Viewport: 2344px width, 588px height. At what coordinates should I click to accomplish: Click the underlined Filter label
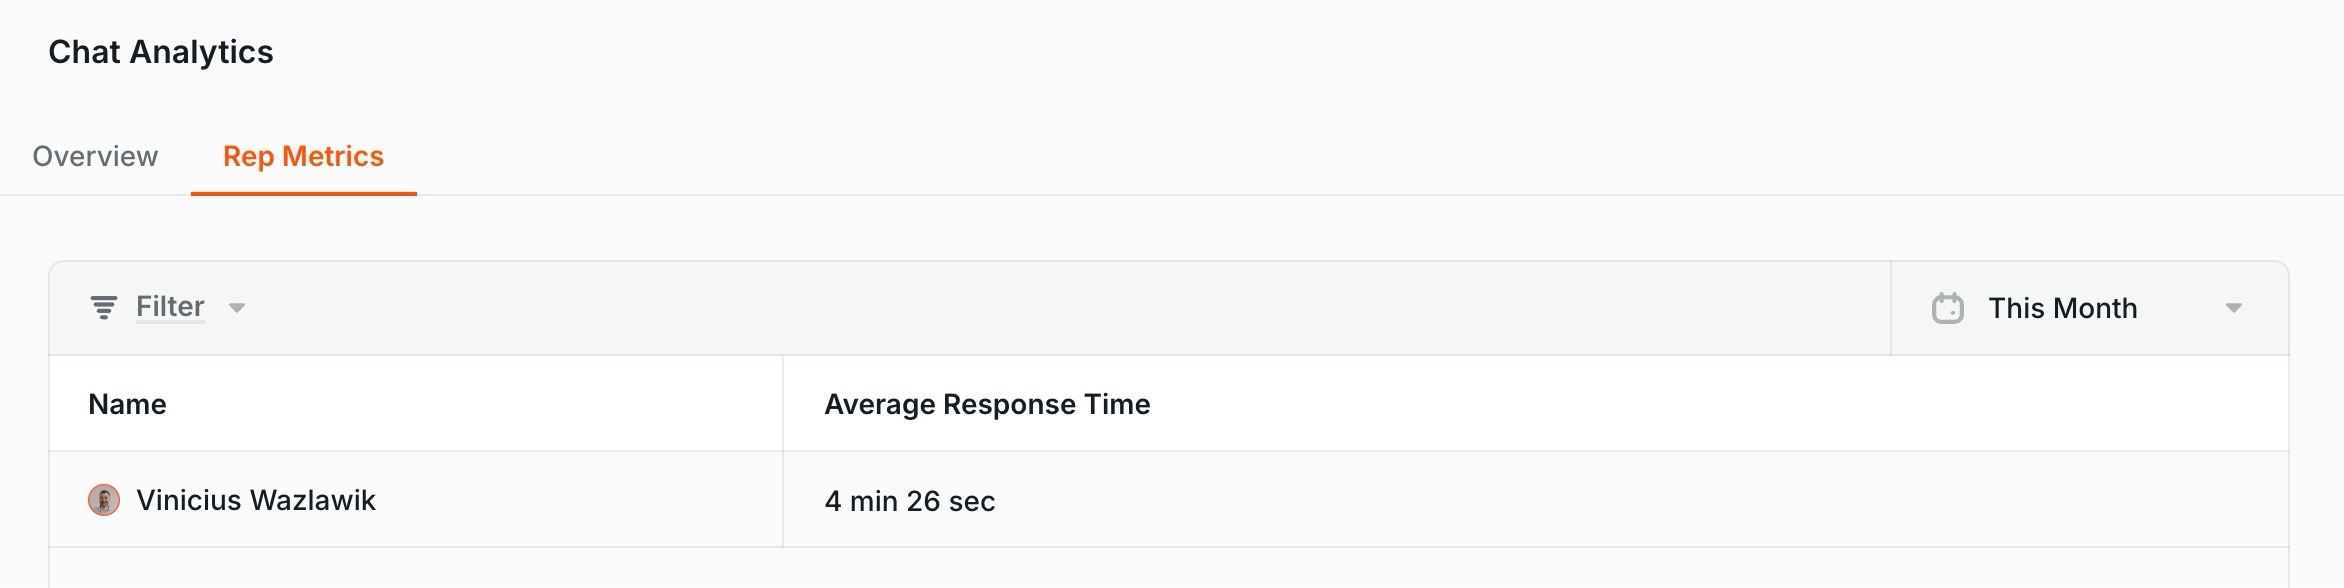tap(170, 306)
